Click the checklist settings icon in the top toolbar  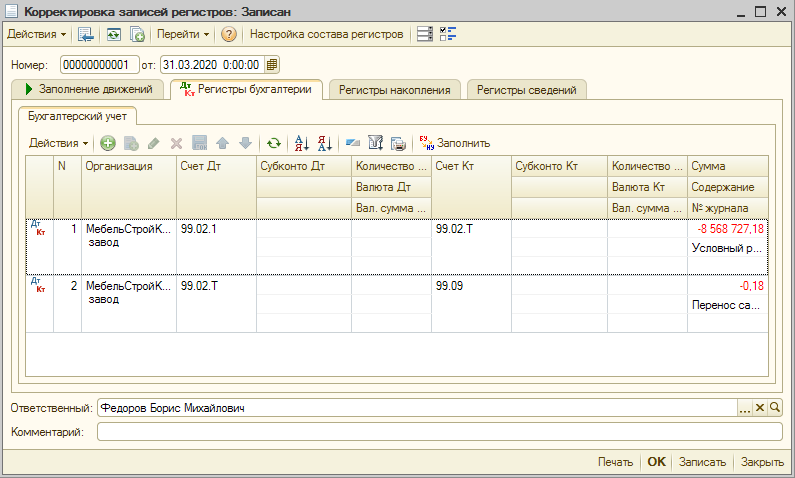pyautogui.click(x=448, y=34)
